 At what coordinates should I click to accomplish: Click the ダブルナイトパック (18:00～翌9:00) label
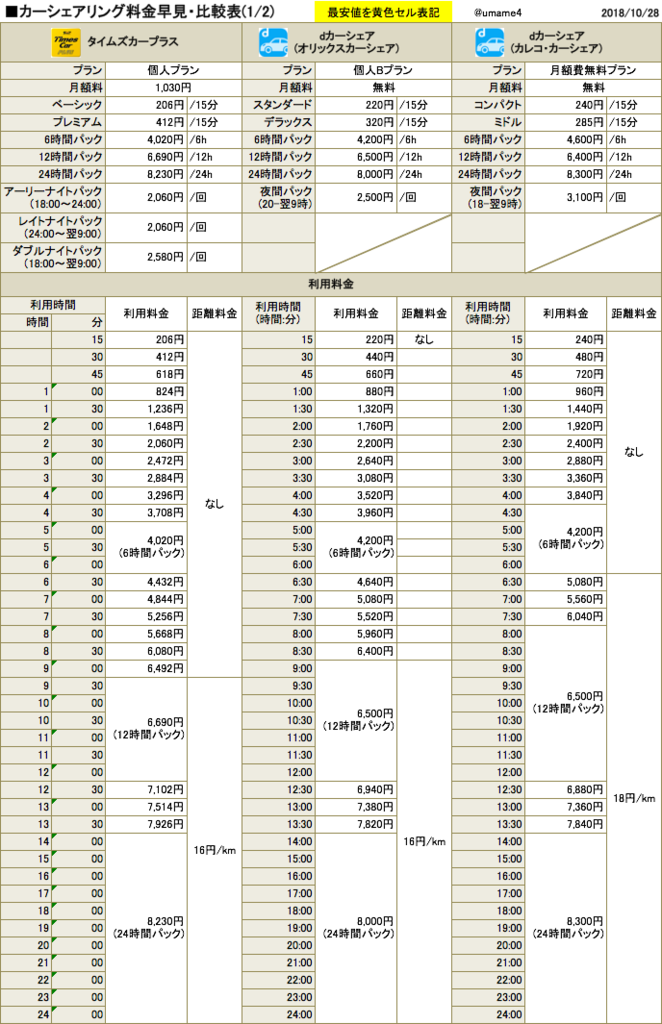53,257
